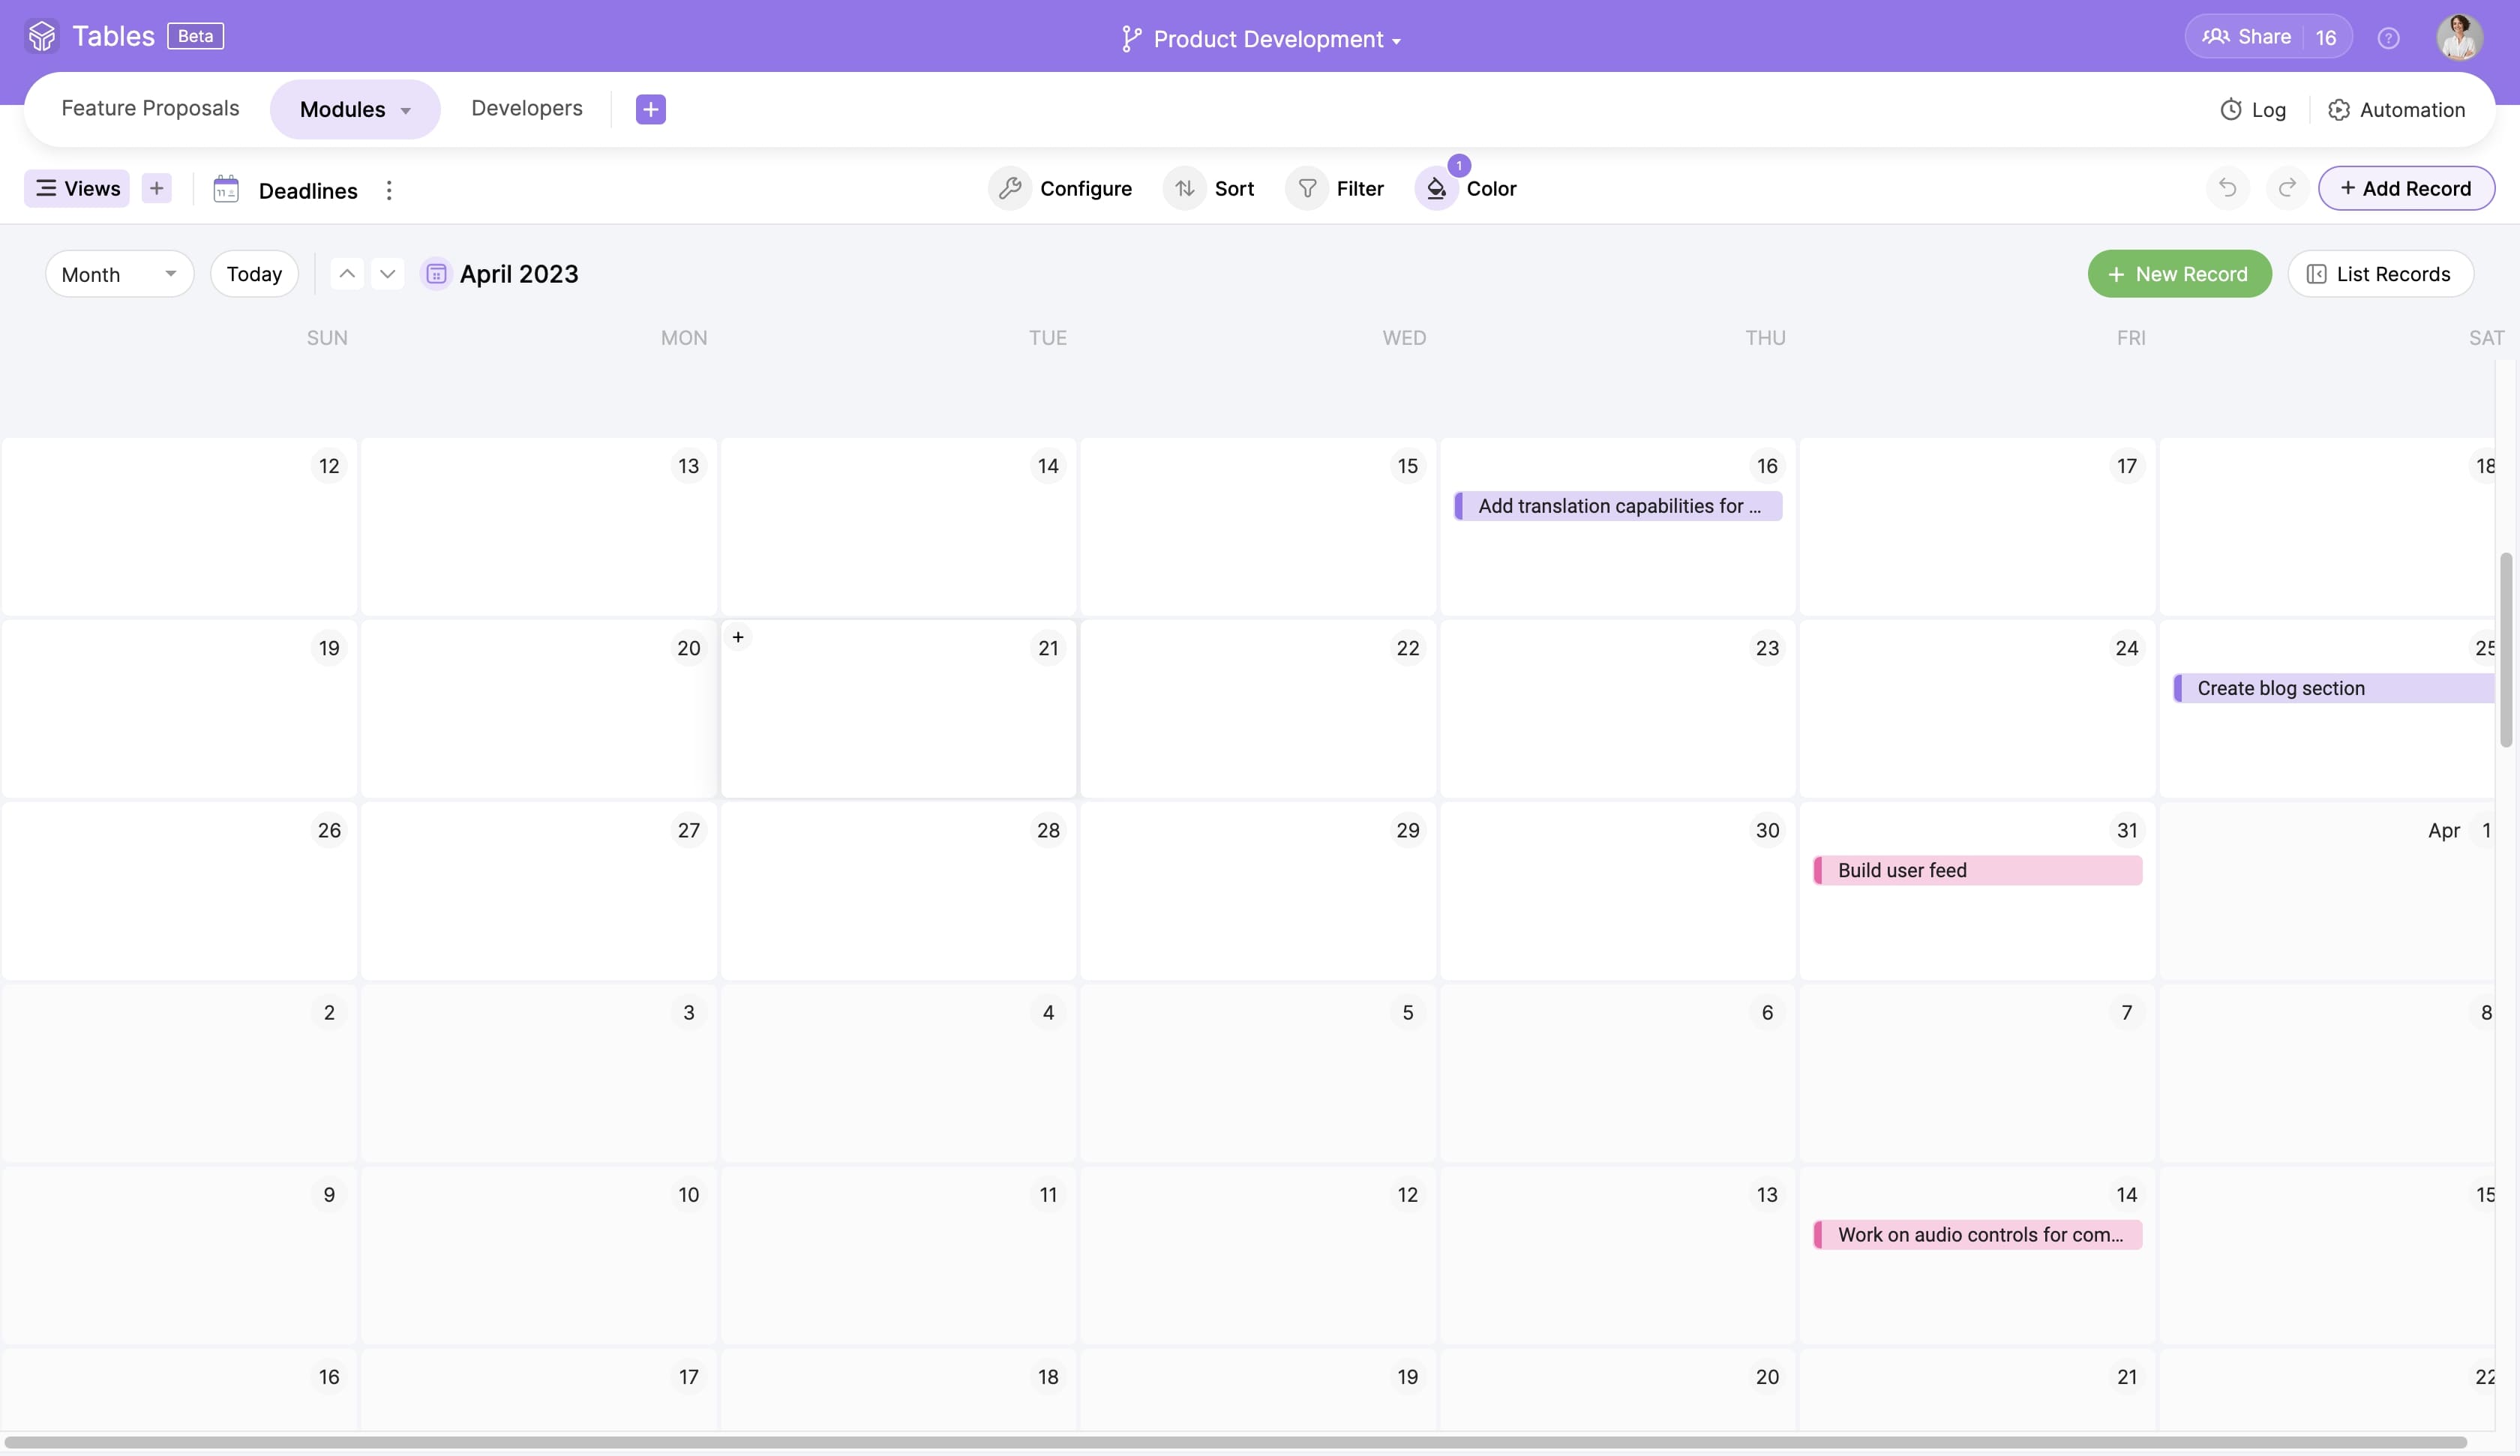
Task: Open the Deadlines view options menu
Action: (389, 190)
